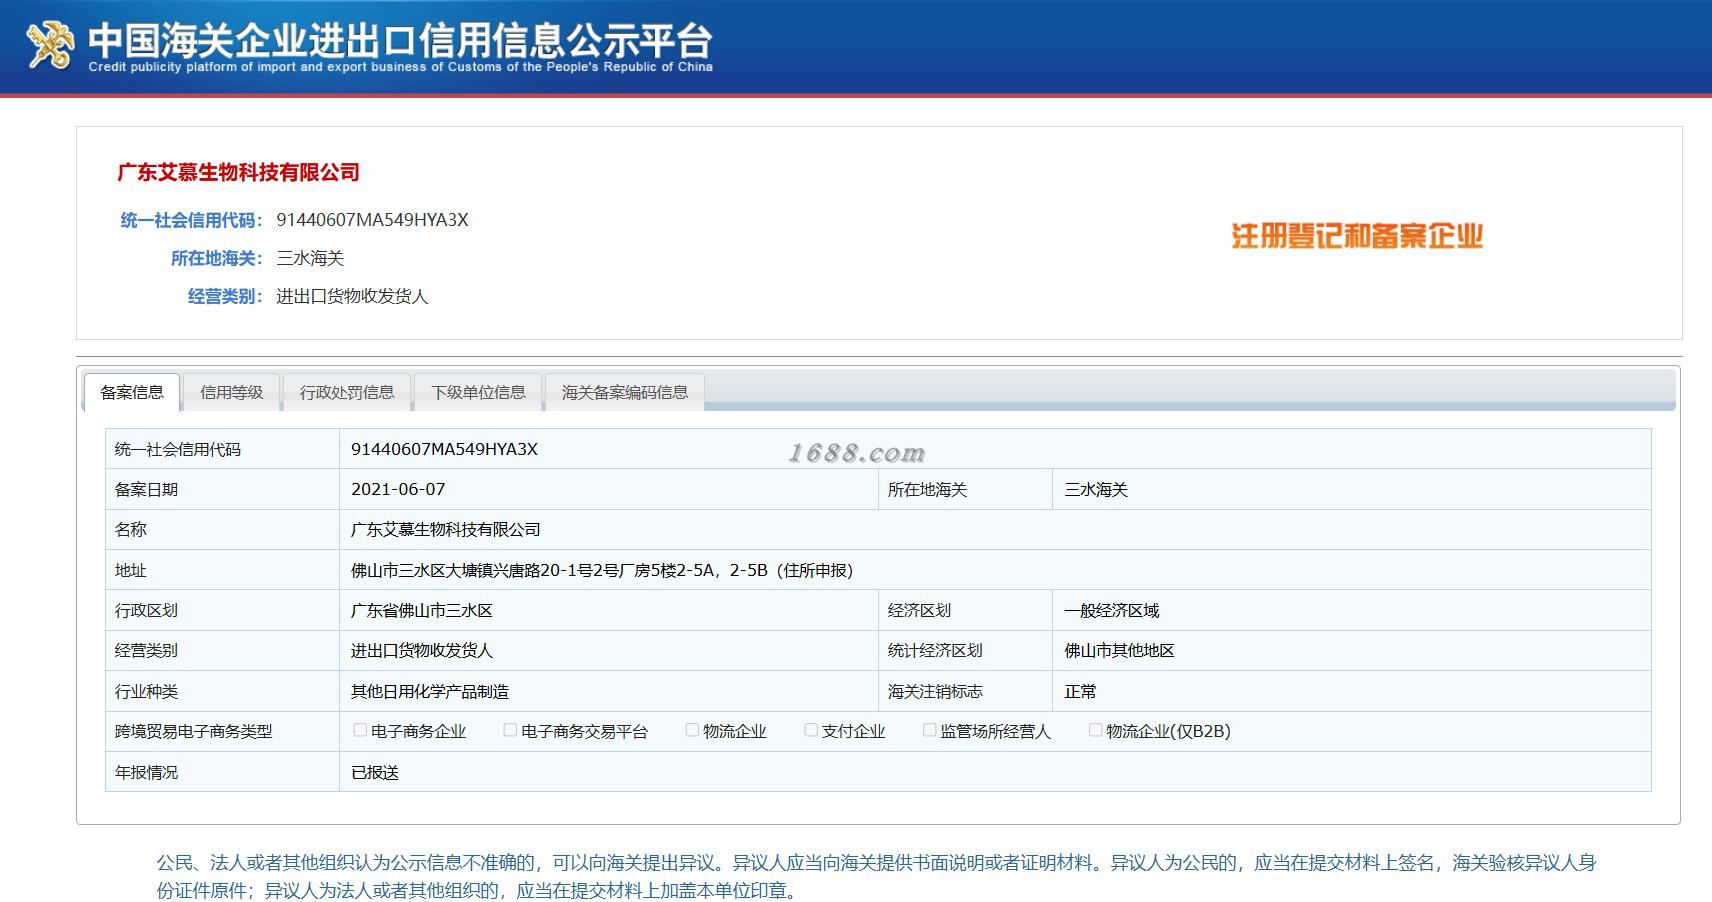Click the platform title 中国海关企业进出口信用信息公示平台

pos(400,39)
